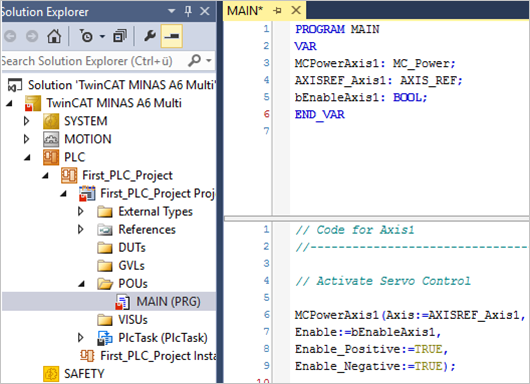530x384 pixels.
Task: Click 'Enable:=bEnableAxis1,' code line
Action: [x=368, y=332]
